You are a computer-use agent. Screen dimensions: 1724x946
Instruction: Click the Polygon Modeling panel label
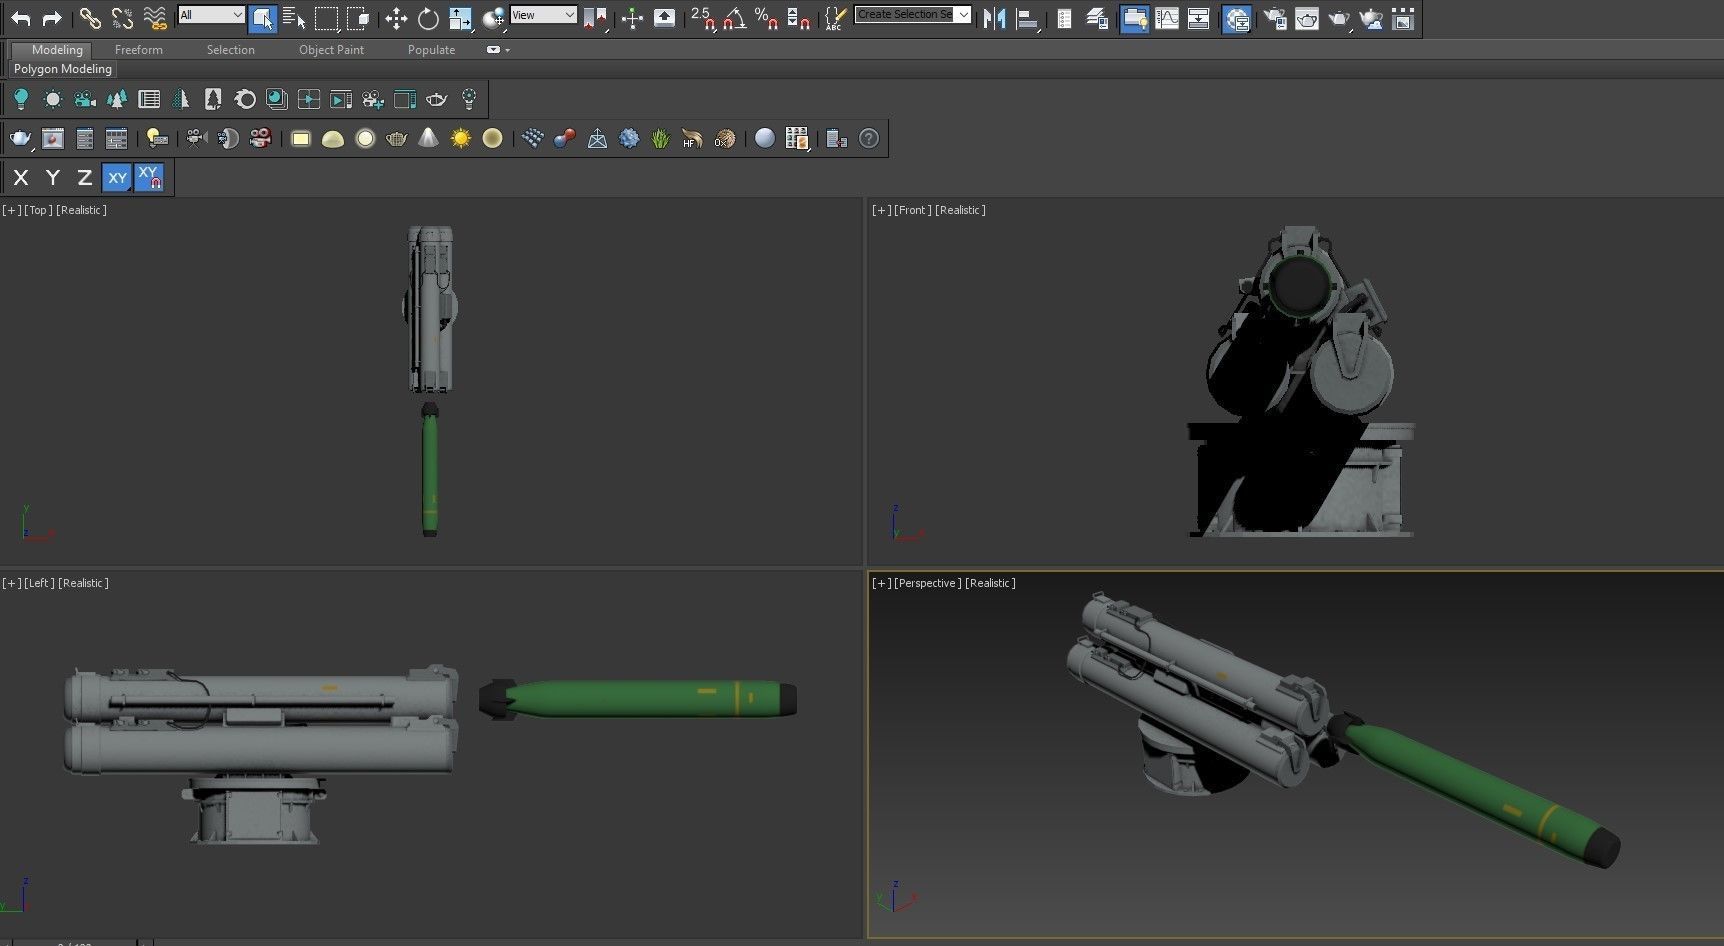click(x=63, y=69)
